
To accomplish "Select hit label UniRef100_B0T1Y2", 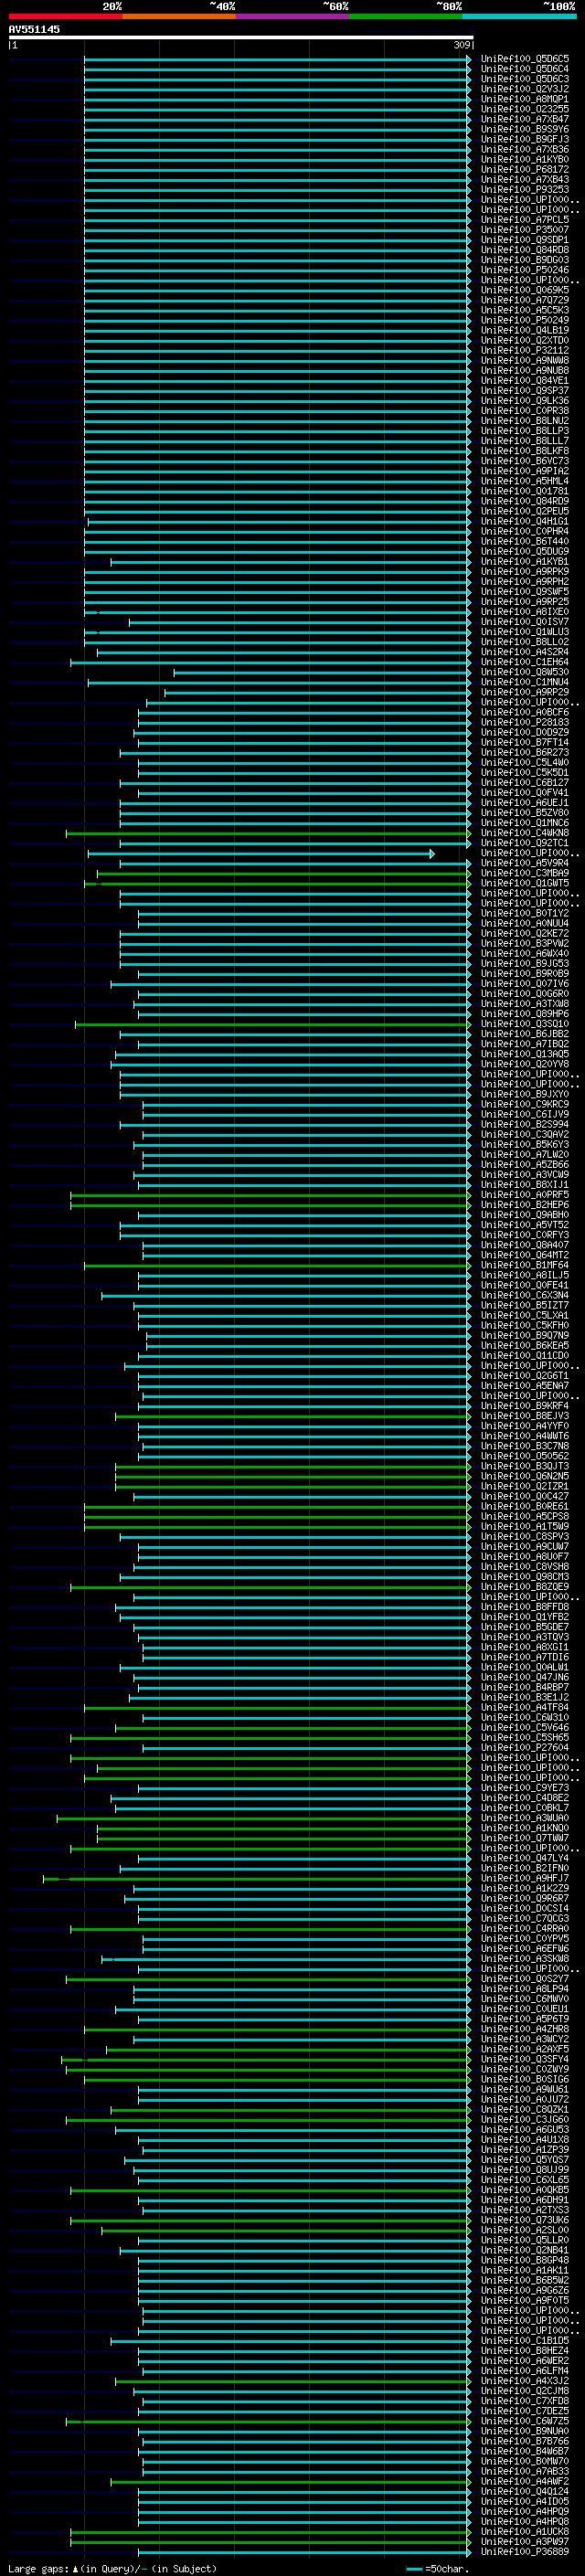I will point(525,913).
